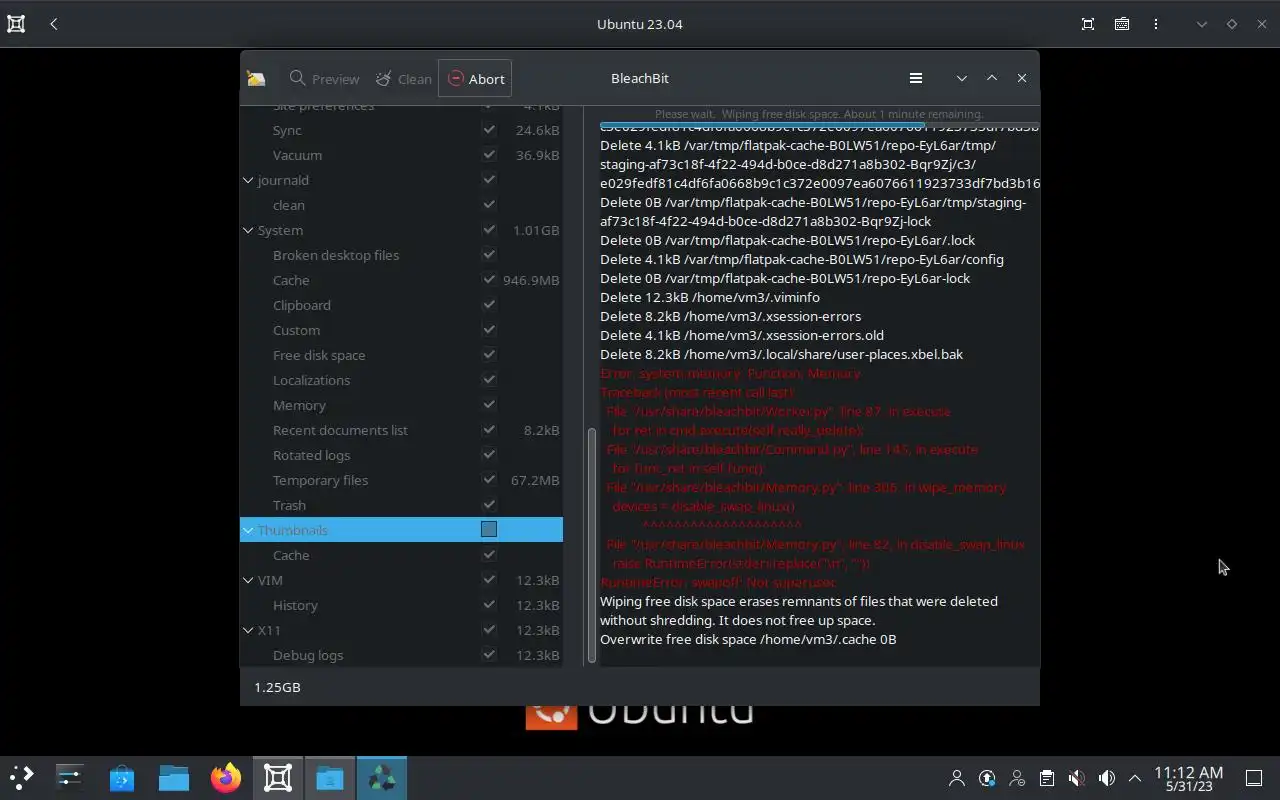
Task: Switch to the open folder window task
Action: (330, 777)
